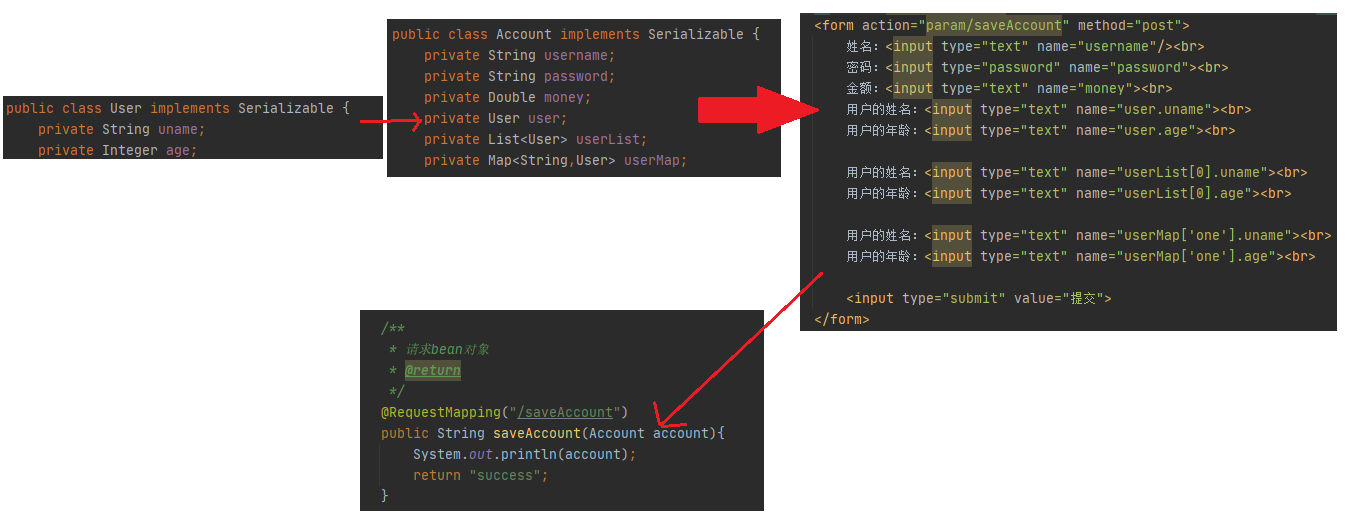Click the submit input line with value "提交"
This screenshot has width=1346, height=522.
coord(979,298)
